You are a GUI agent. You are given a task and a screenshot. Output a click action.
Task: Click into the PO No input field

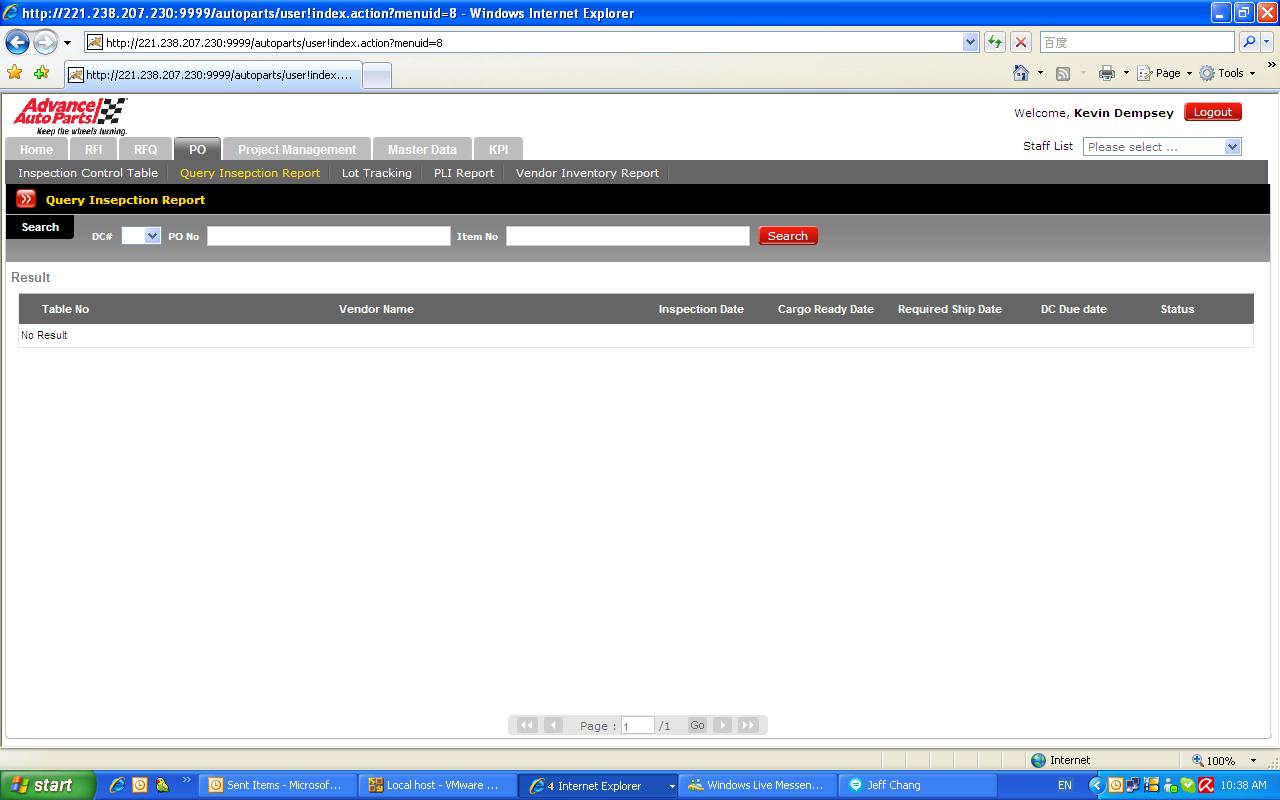click(x=328, y=236)
